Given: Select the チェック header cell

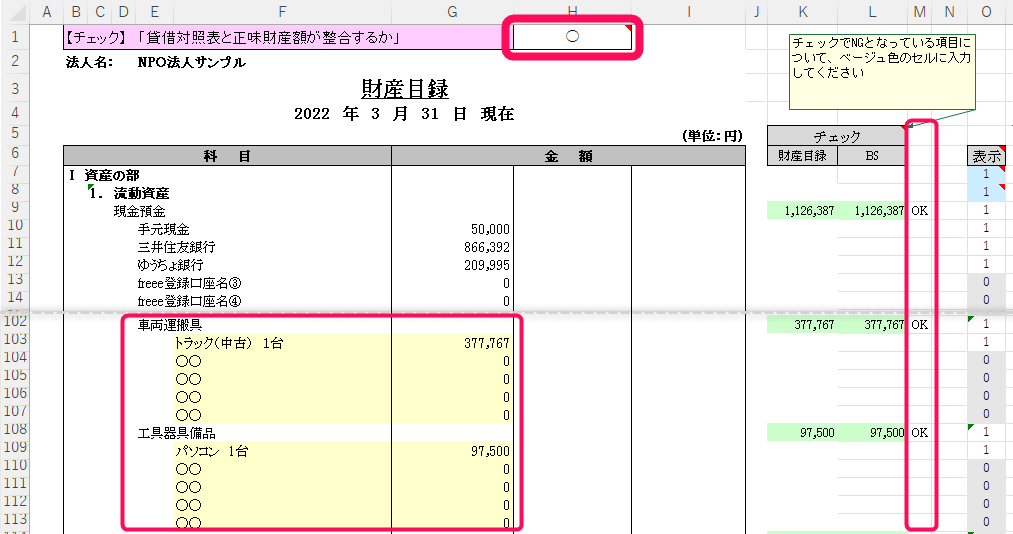Looking at the screenshot, I should pos(837,136).
